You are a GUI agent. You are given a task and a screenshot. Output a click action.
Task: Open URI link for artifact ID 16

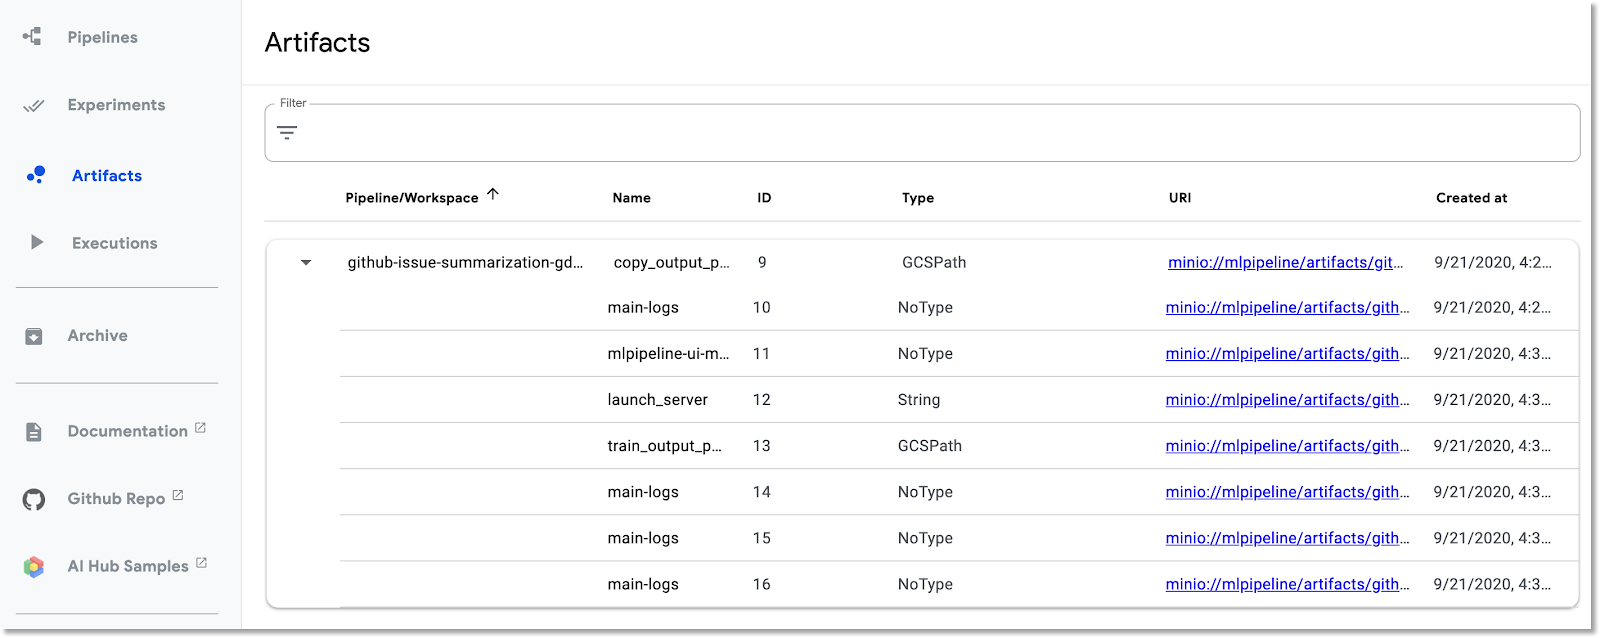tap(1286, 584)
